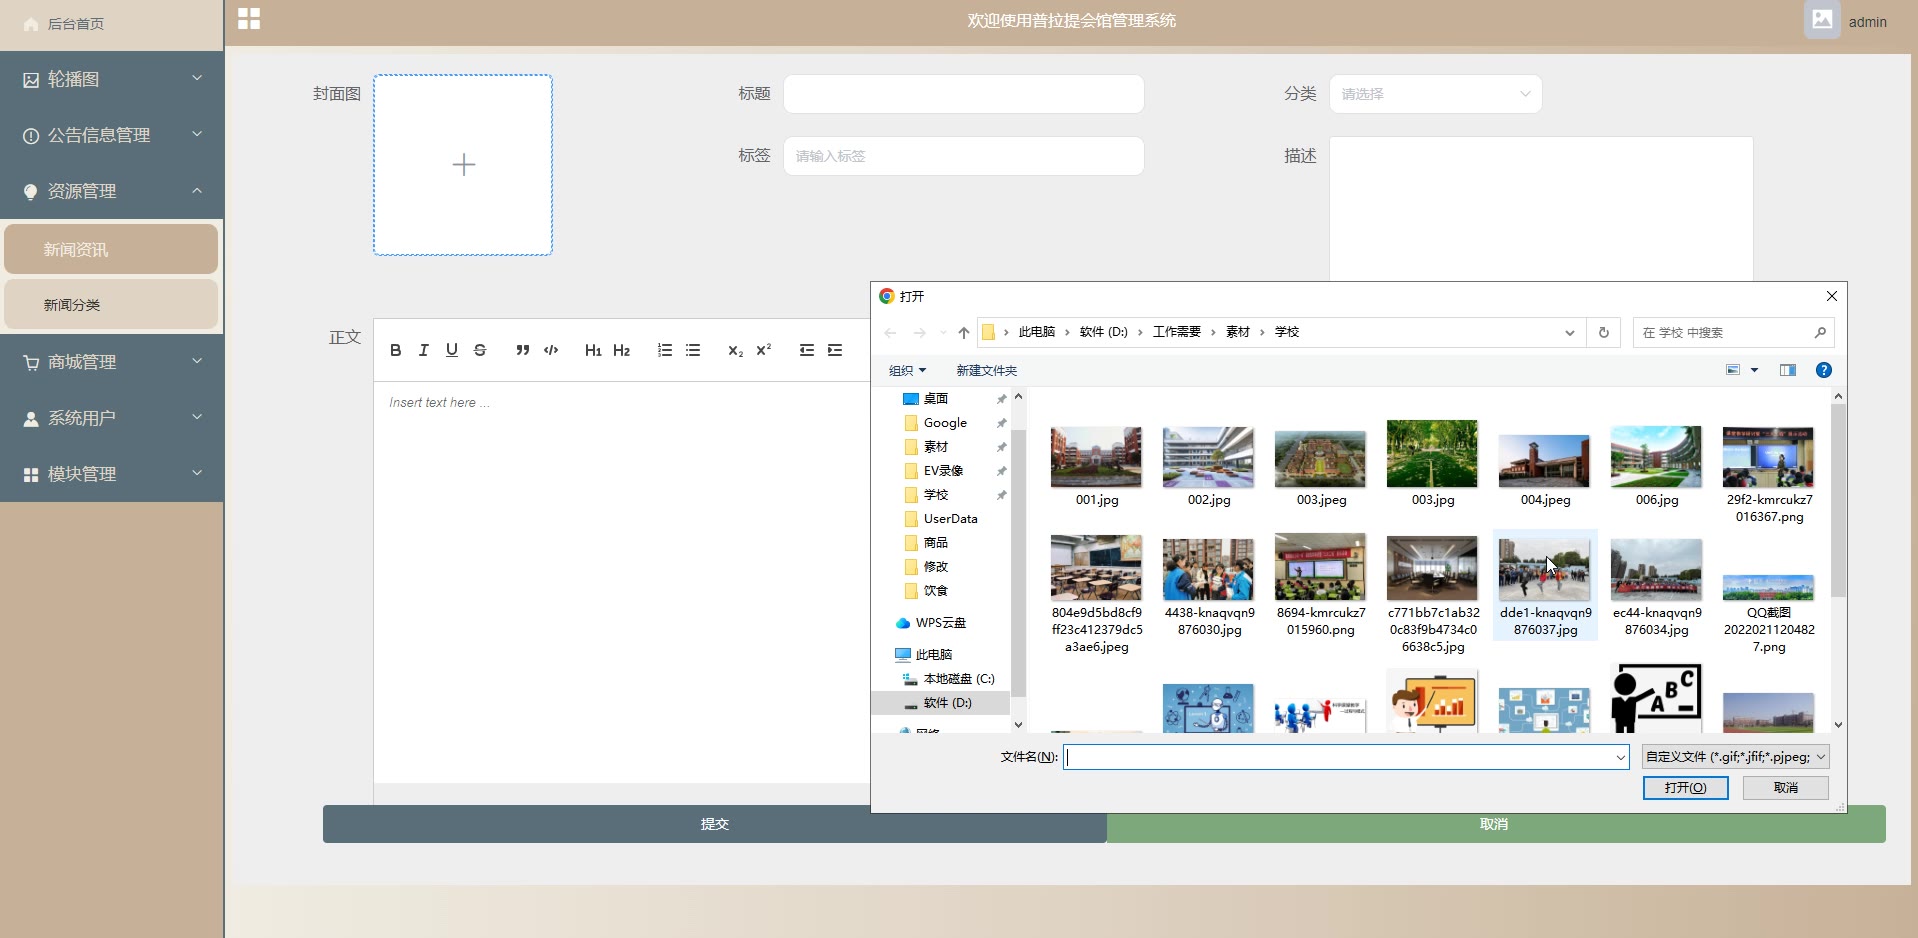This screenshot has height=938, width=1918.
Task: Refresh the file dialog folder view
Action: [x=1604, y=333]
